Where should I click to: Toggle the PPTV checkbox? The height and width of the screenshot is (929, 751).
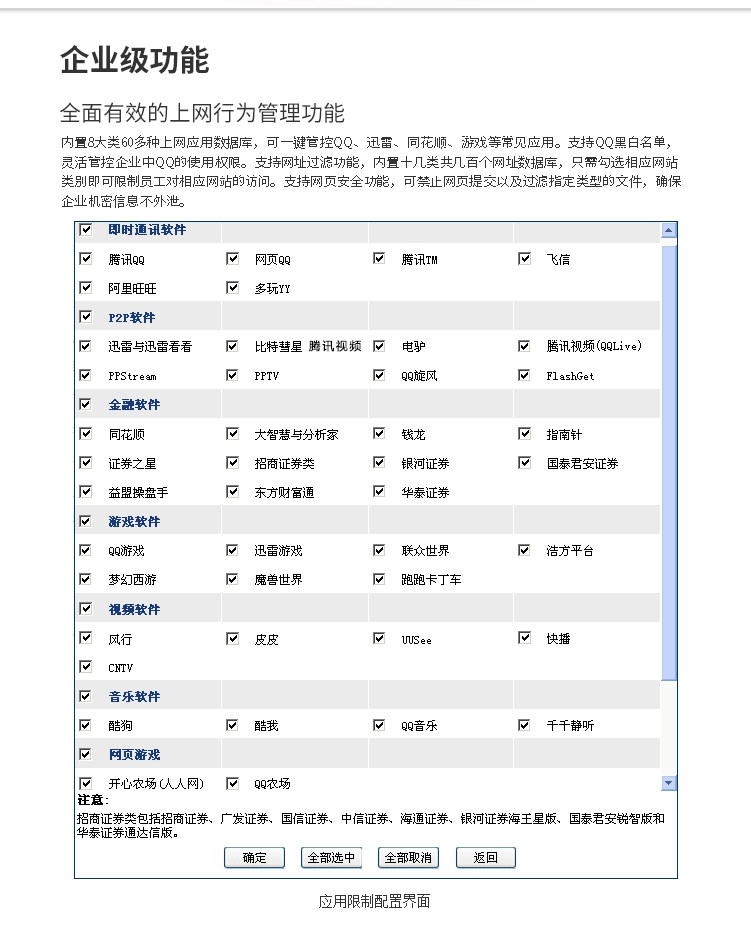coord(232,375)
